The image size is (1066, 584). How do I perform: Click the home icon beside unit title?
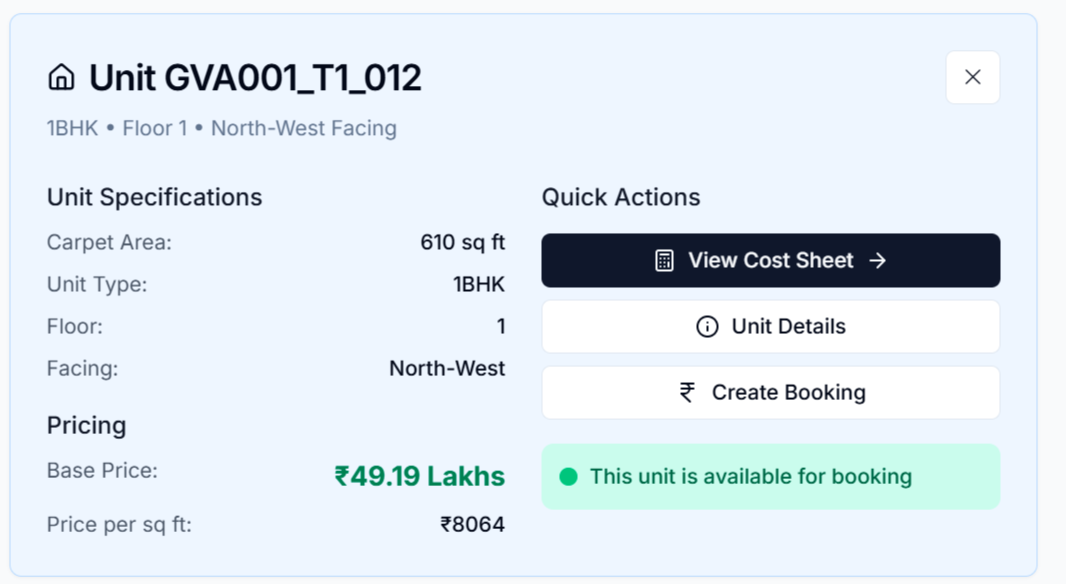tap(61, 78)
